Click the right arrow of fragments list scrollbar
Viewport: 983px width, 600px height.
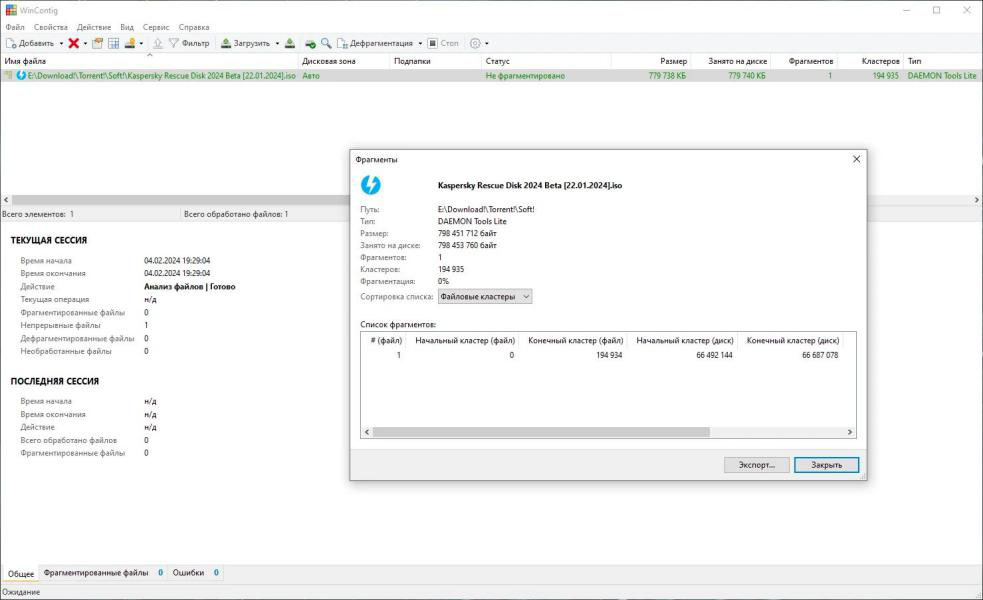pos(850,432)
